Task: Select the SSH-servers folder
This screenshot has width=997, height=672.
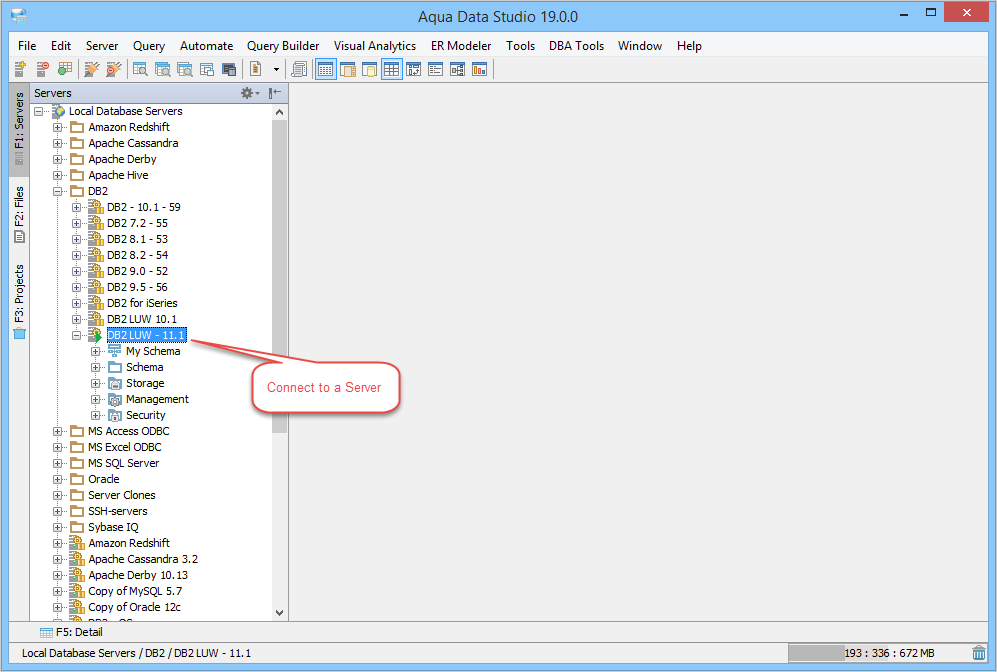Action: [x=118, y=511]
